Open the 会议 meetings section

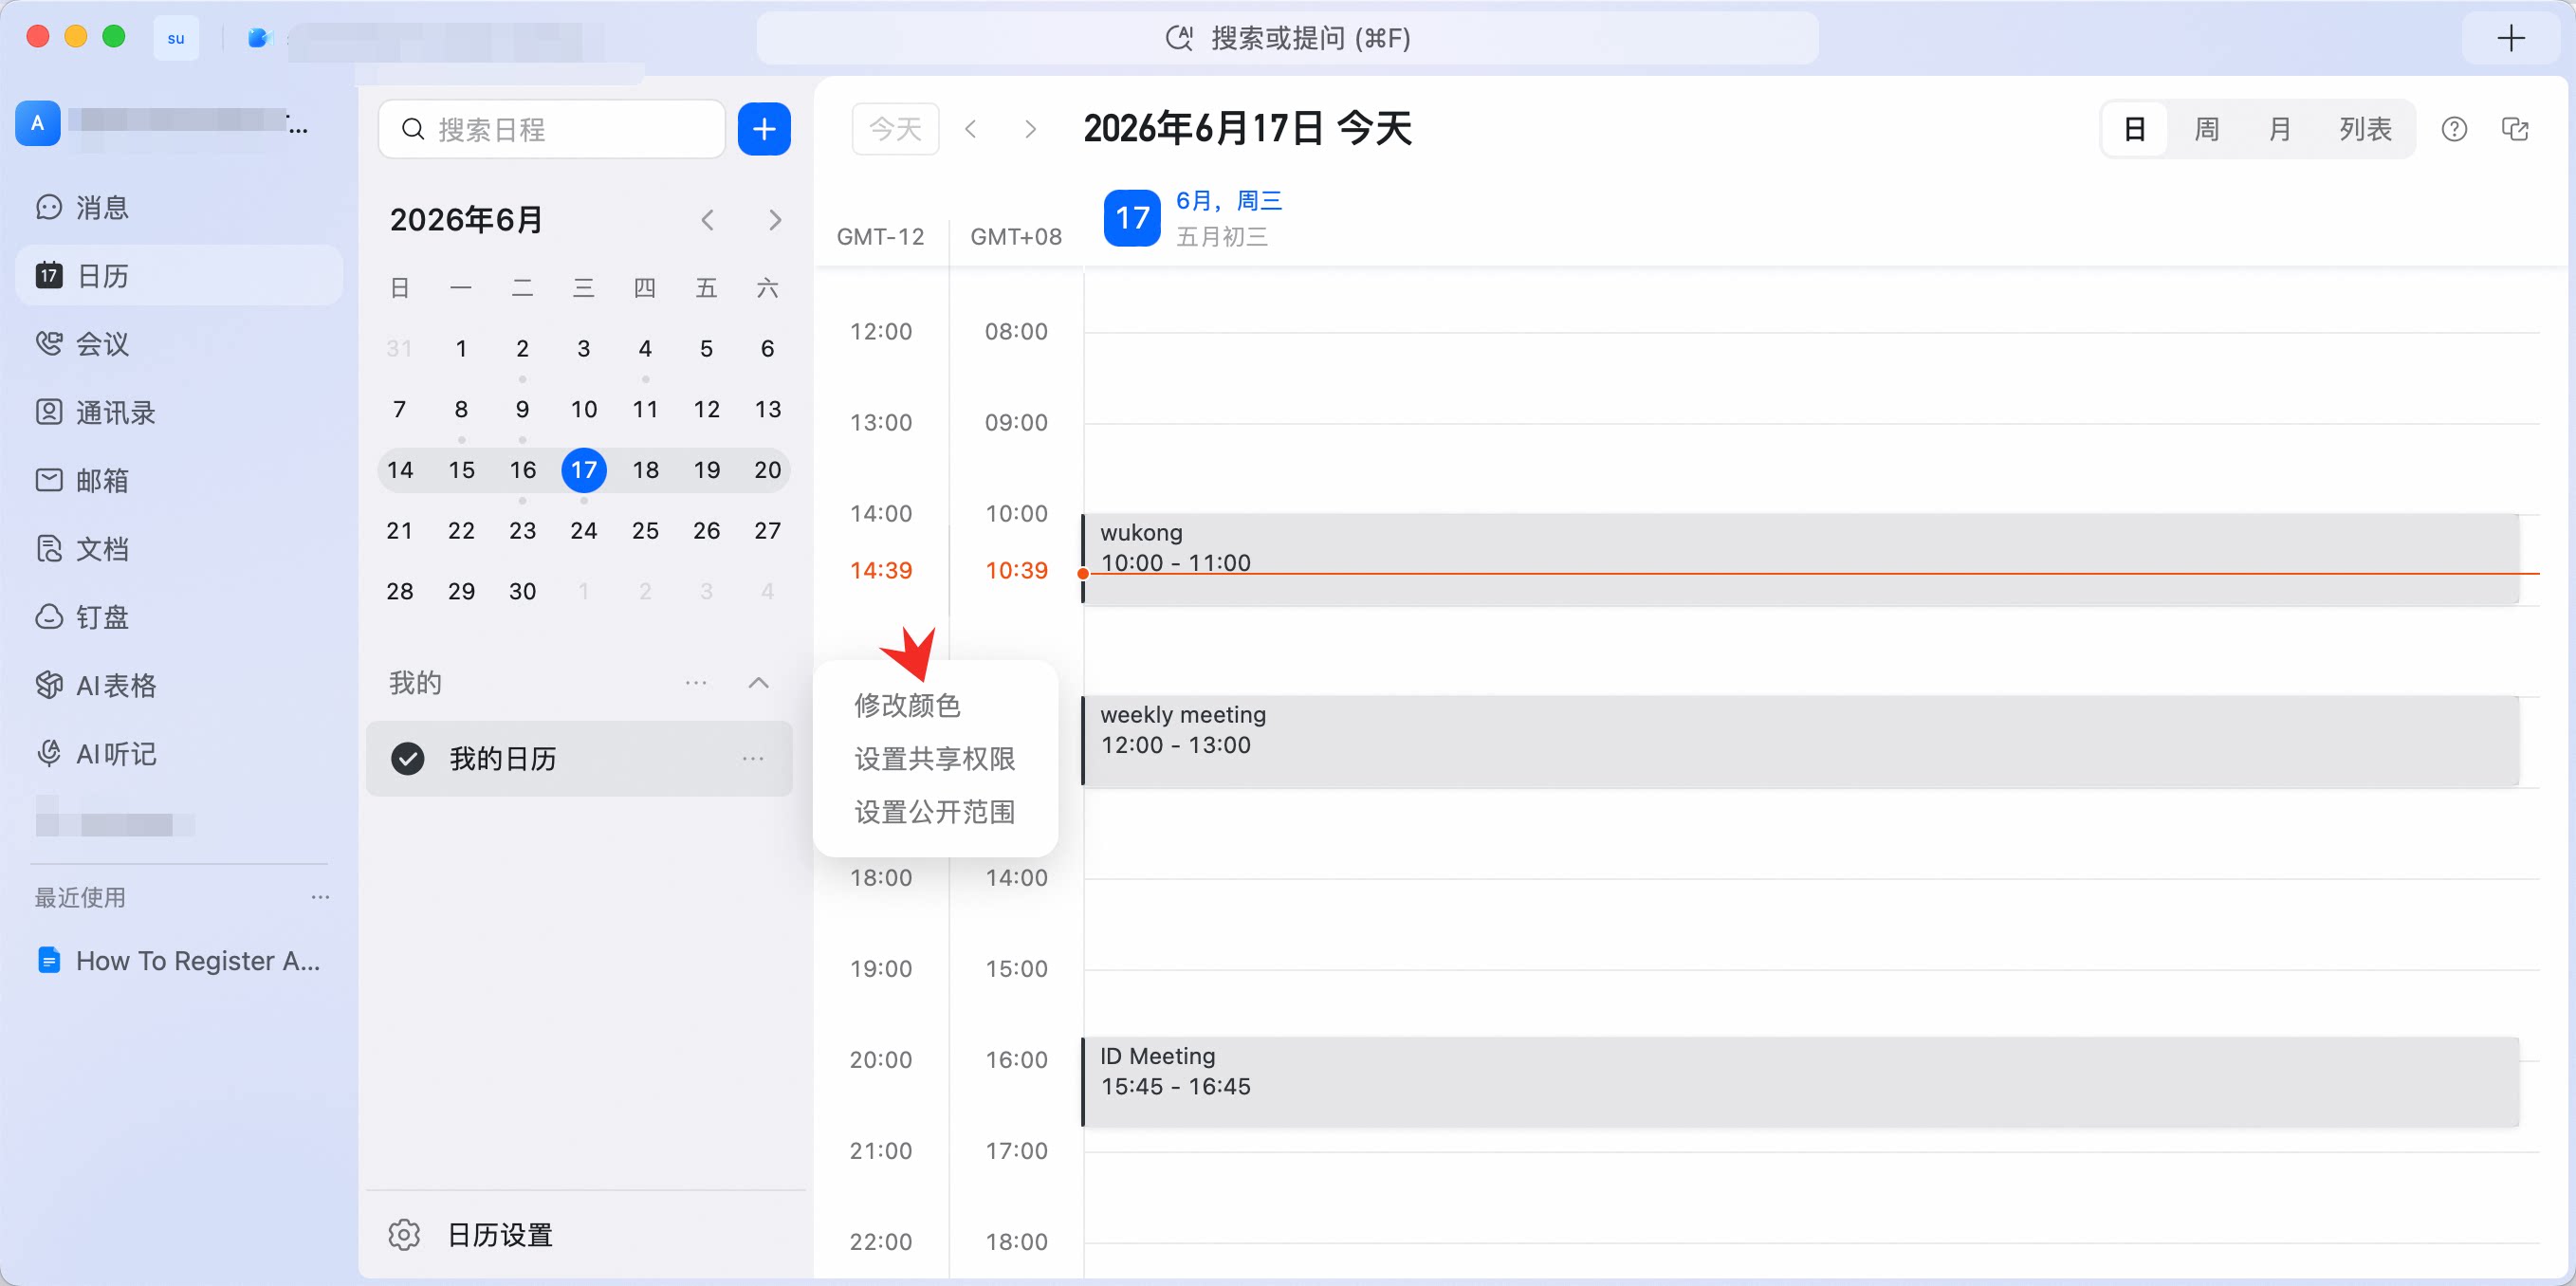pos(84,344)
